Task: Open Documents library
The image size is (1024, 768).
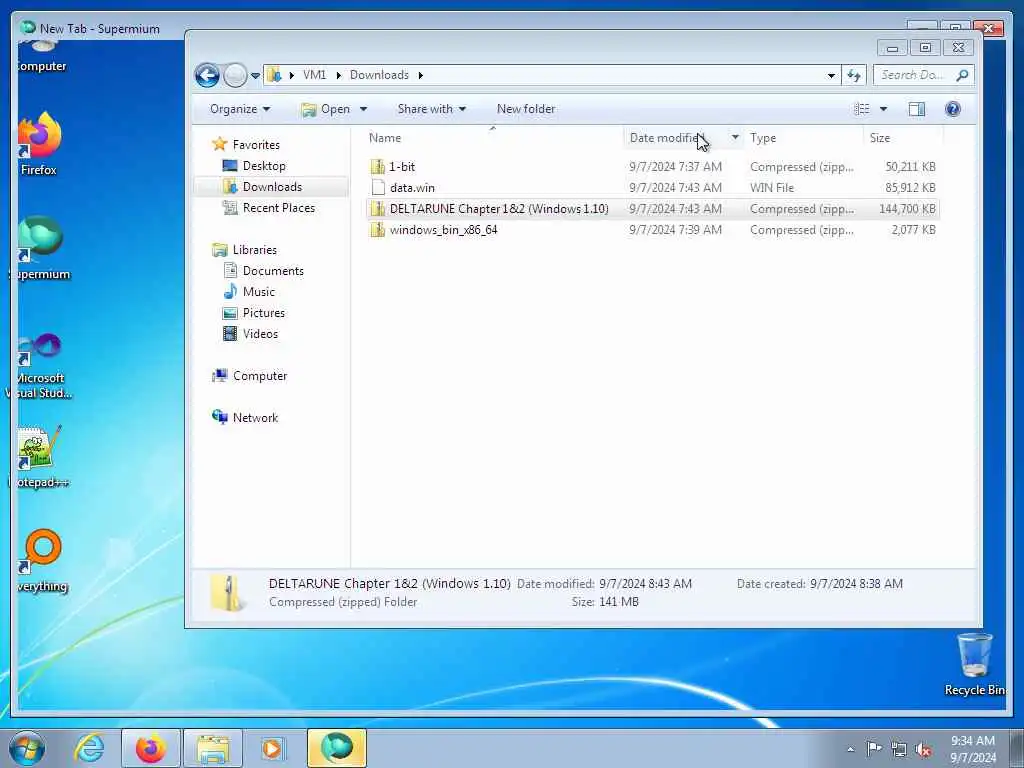Action: click(273, 270)
